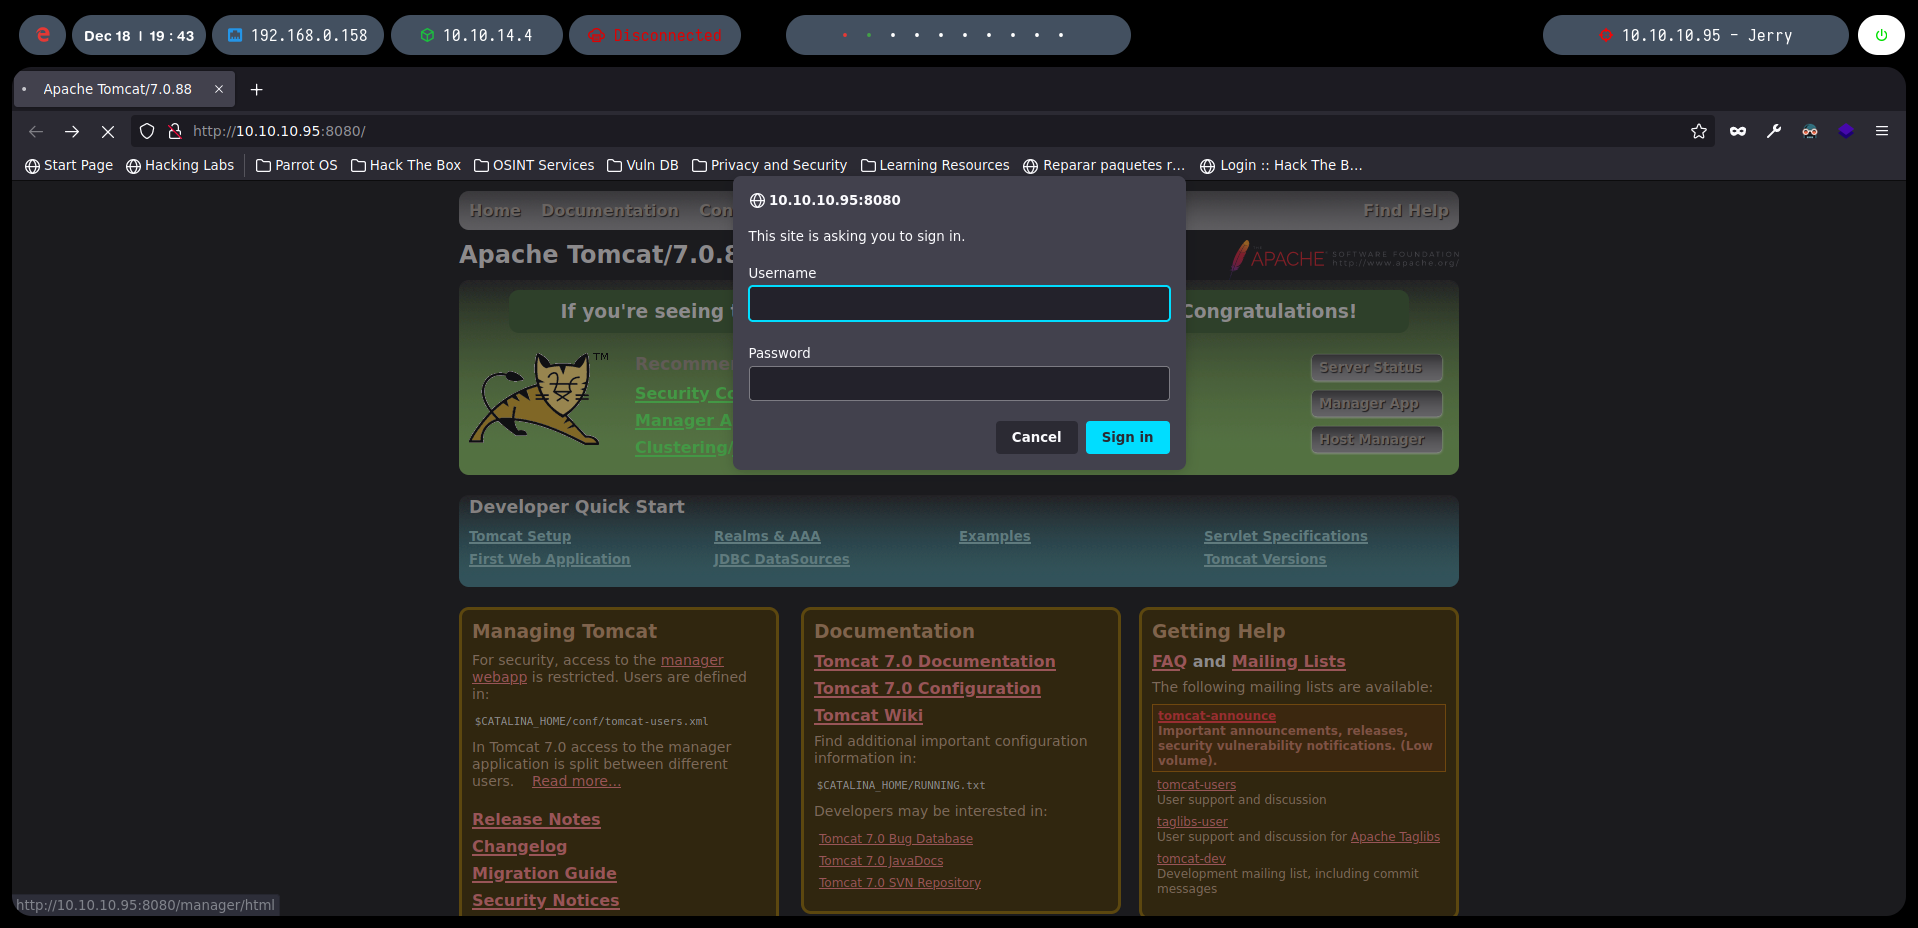Image resolution: width=1918 pixels, height=928 pixels.
Task: Open a new tab with plus icon
Action: 257,89
